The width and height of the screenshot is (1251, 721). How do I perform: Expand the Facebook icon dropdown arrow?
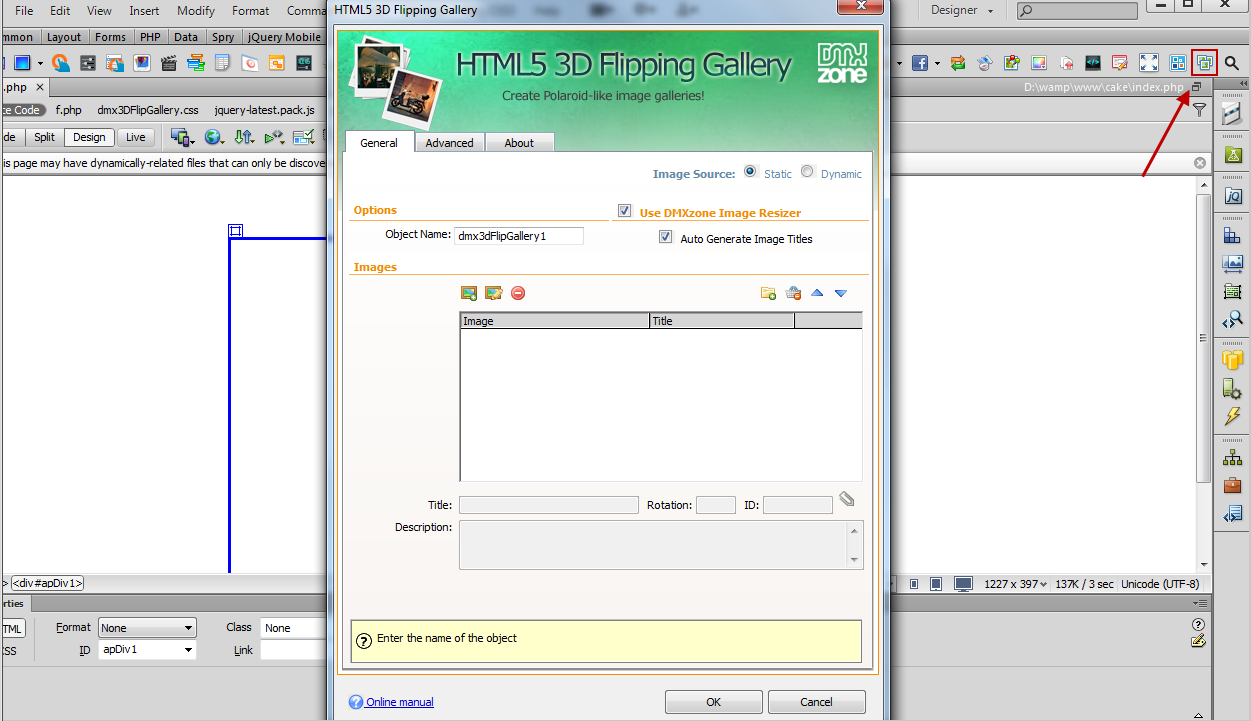(x=936, y=63)
